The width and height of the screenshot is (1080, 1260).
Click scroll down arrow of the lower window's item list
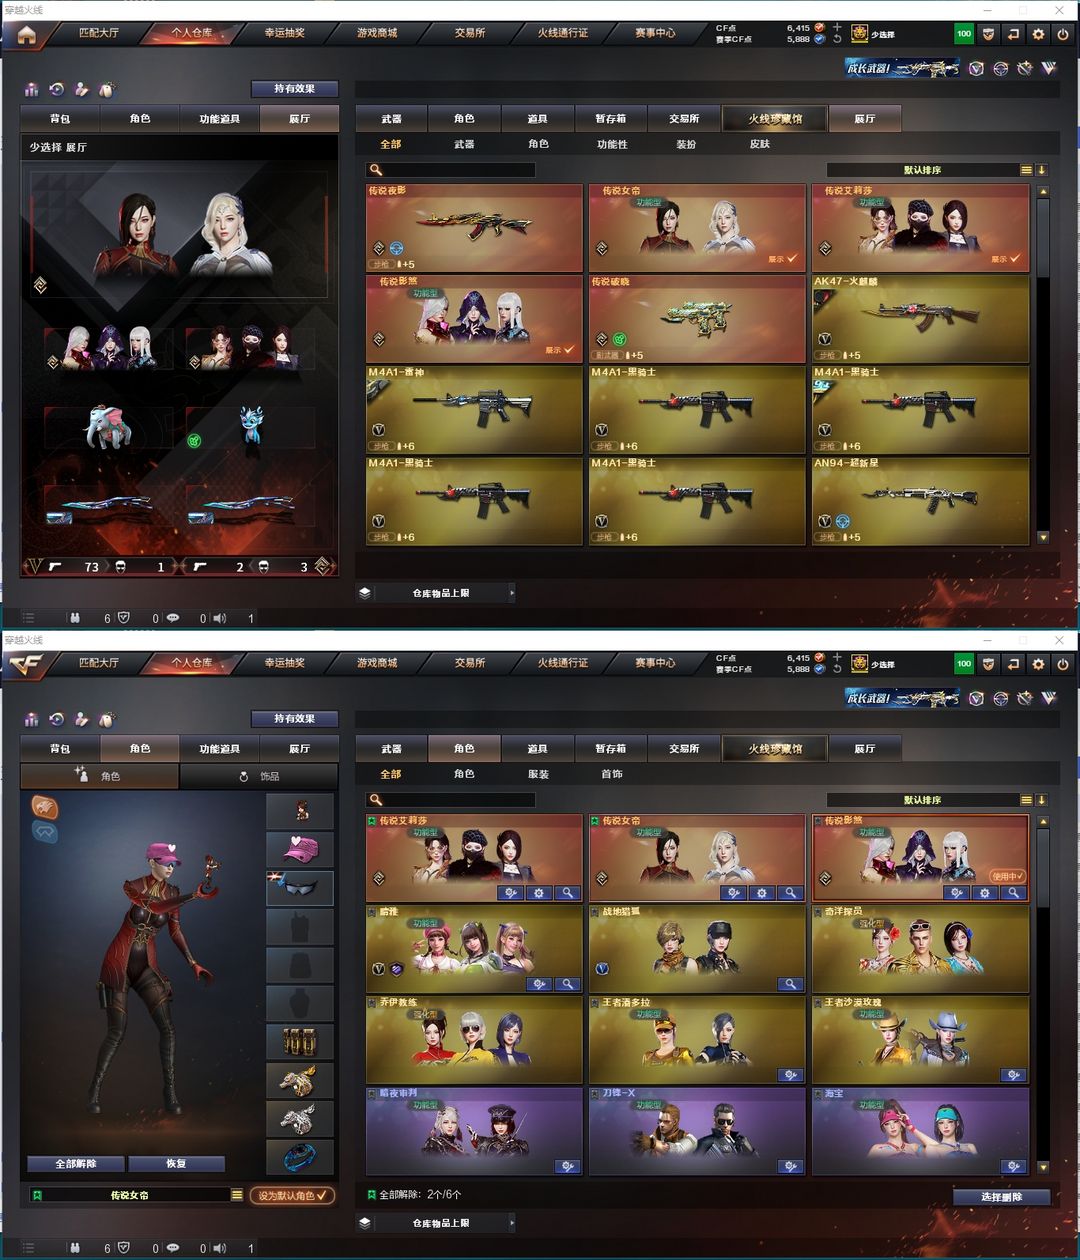[1043, 1167]
